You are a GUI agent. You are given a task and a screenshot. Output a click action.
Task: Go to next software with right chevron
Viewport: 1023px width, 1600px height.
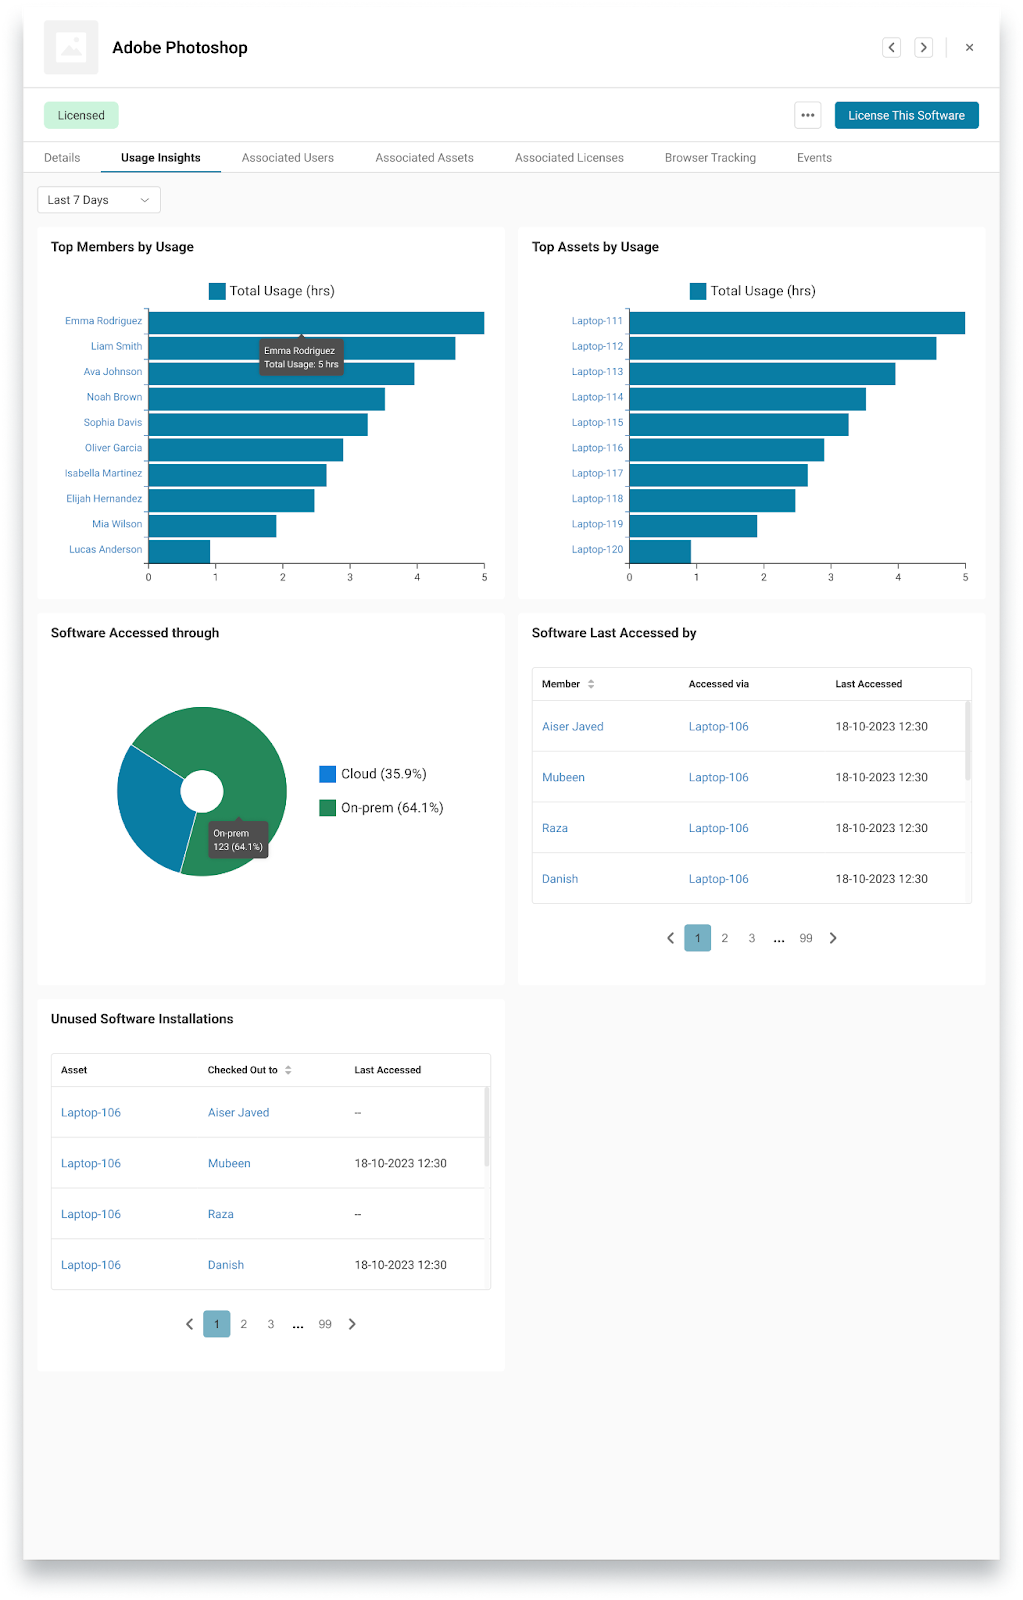click(x=923, y=47)
